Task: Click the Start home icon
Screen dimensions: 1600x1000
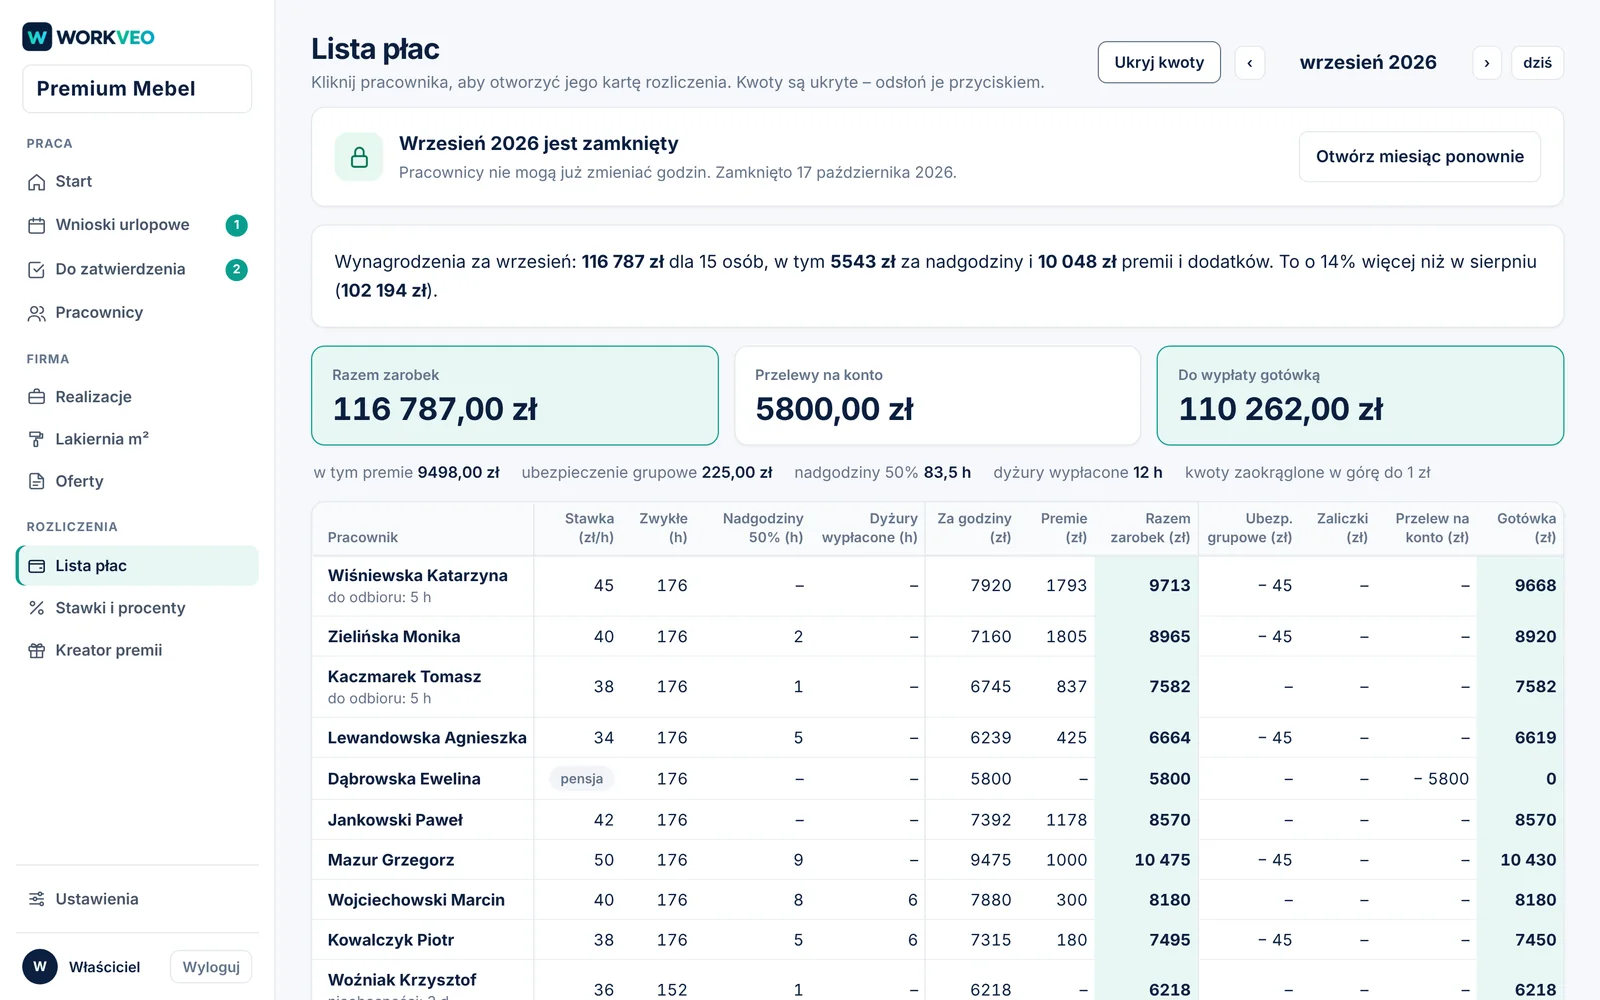Action: coord(37,182)
